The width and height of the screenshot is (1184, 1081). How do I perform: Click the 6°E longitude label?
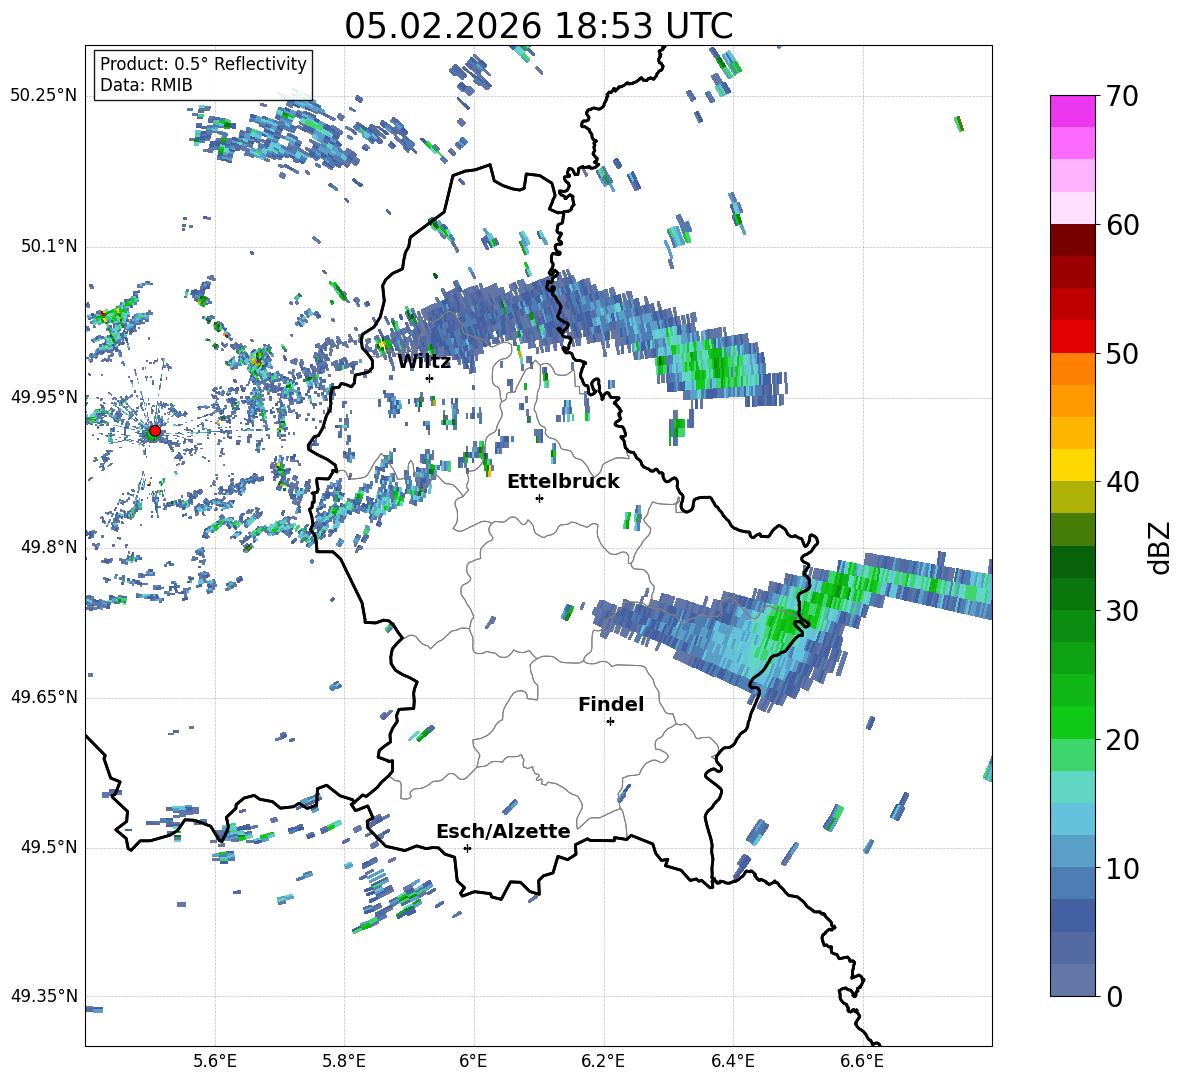[x=473, y=1061]
